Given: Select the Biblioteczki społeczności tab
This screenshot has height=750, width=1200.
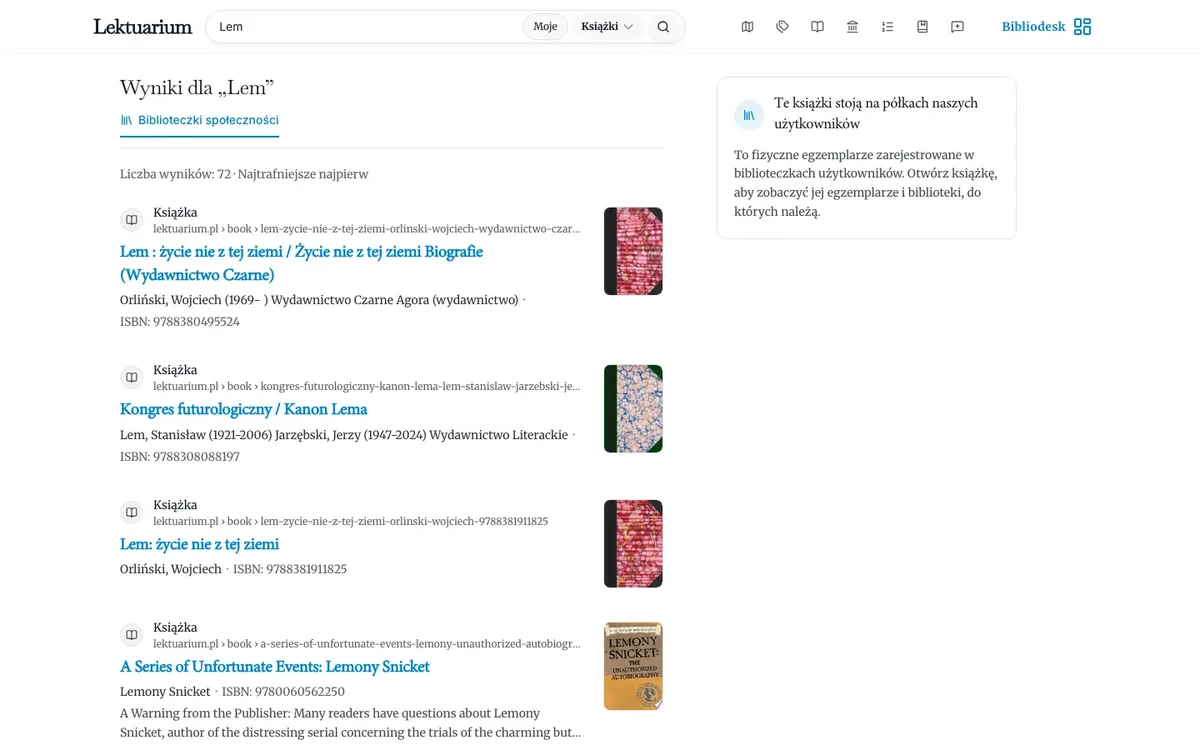Looking at the screenshot, I should 199,120.
